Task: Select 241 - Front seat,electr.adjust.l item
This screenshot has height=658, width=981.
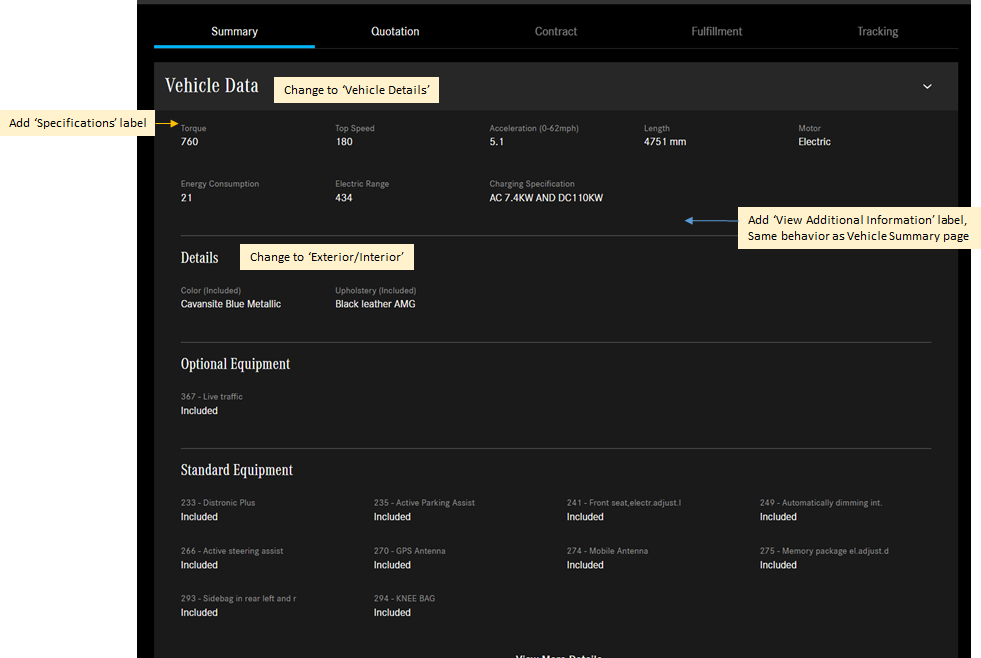Action: click(624, 503)
